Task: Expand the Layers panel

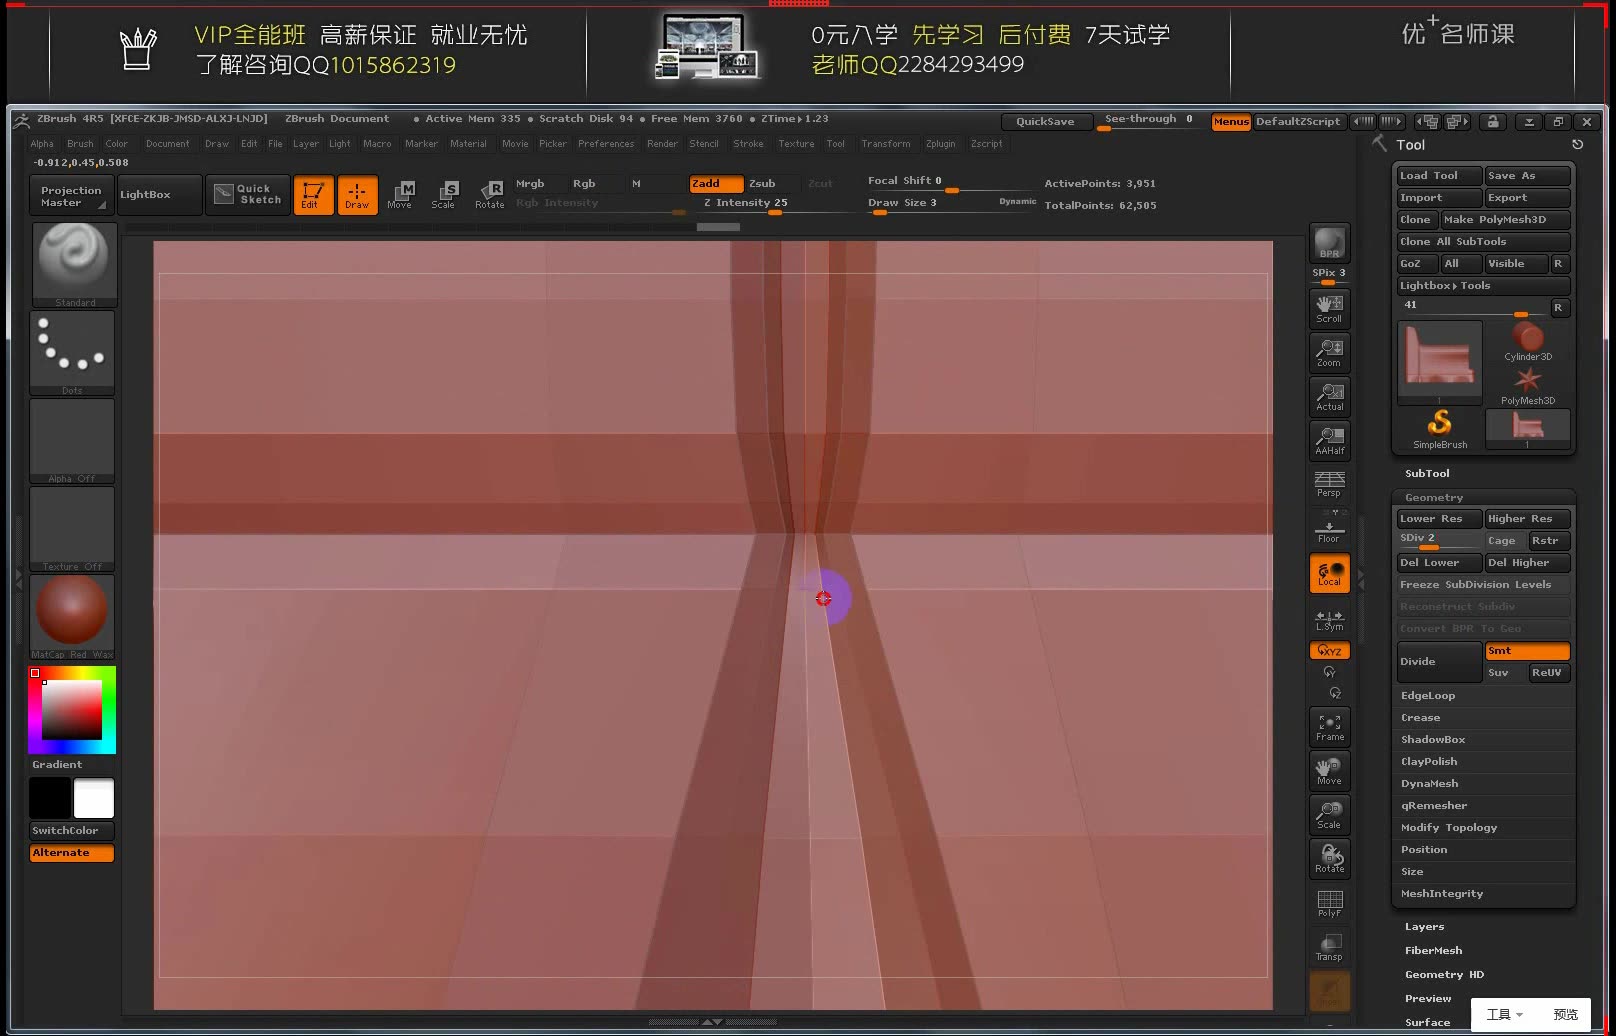Action: [1424, 926]
